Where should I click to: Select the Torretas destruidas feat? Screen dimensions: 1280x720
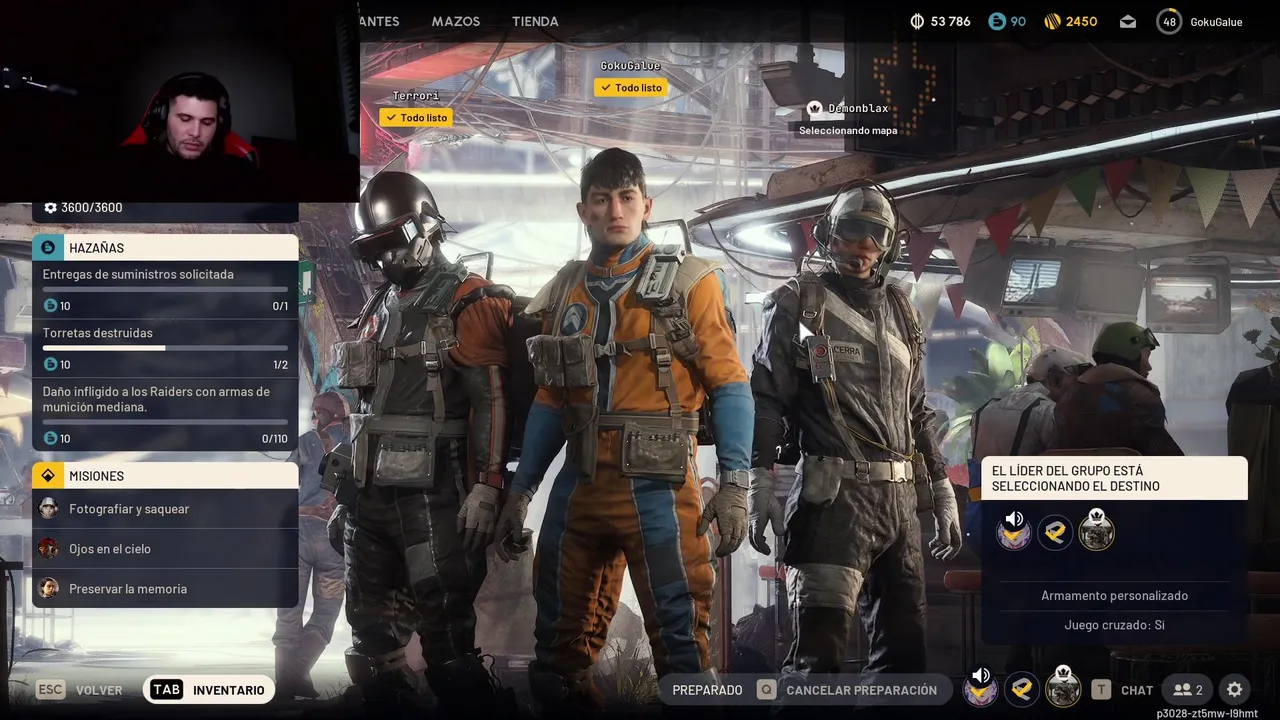(x=165, y=349)
